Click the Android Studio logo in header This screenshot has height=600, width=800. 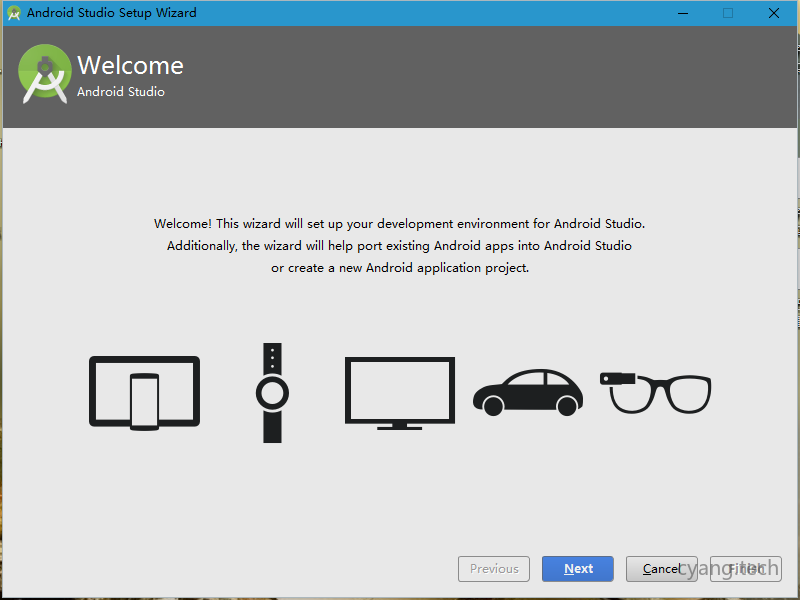click(45, 74)
